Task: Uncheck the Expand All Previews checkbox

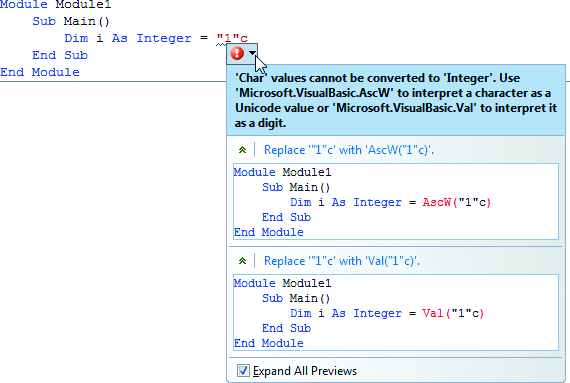Action: click(x=243, y=371)
